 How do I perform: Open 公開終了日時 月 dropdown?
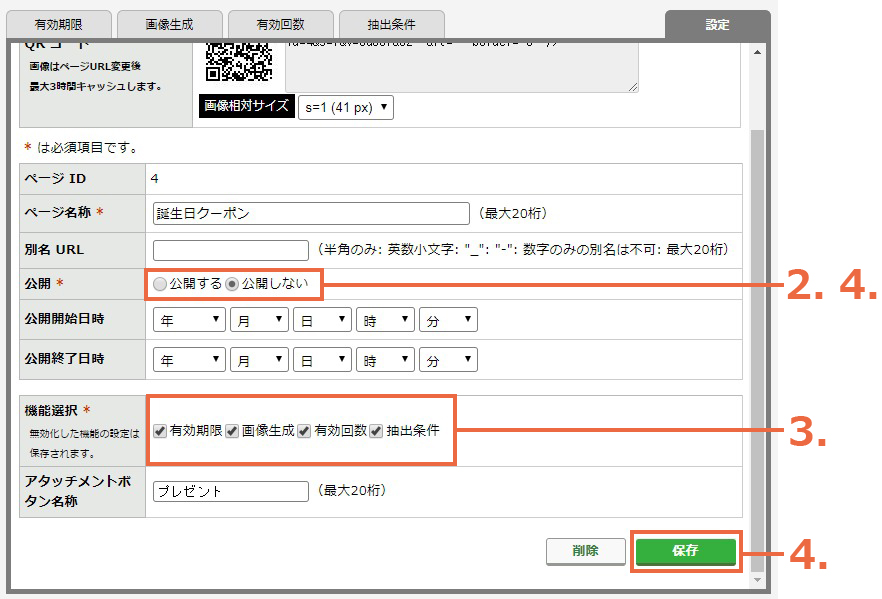click(x=259, y=359)
